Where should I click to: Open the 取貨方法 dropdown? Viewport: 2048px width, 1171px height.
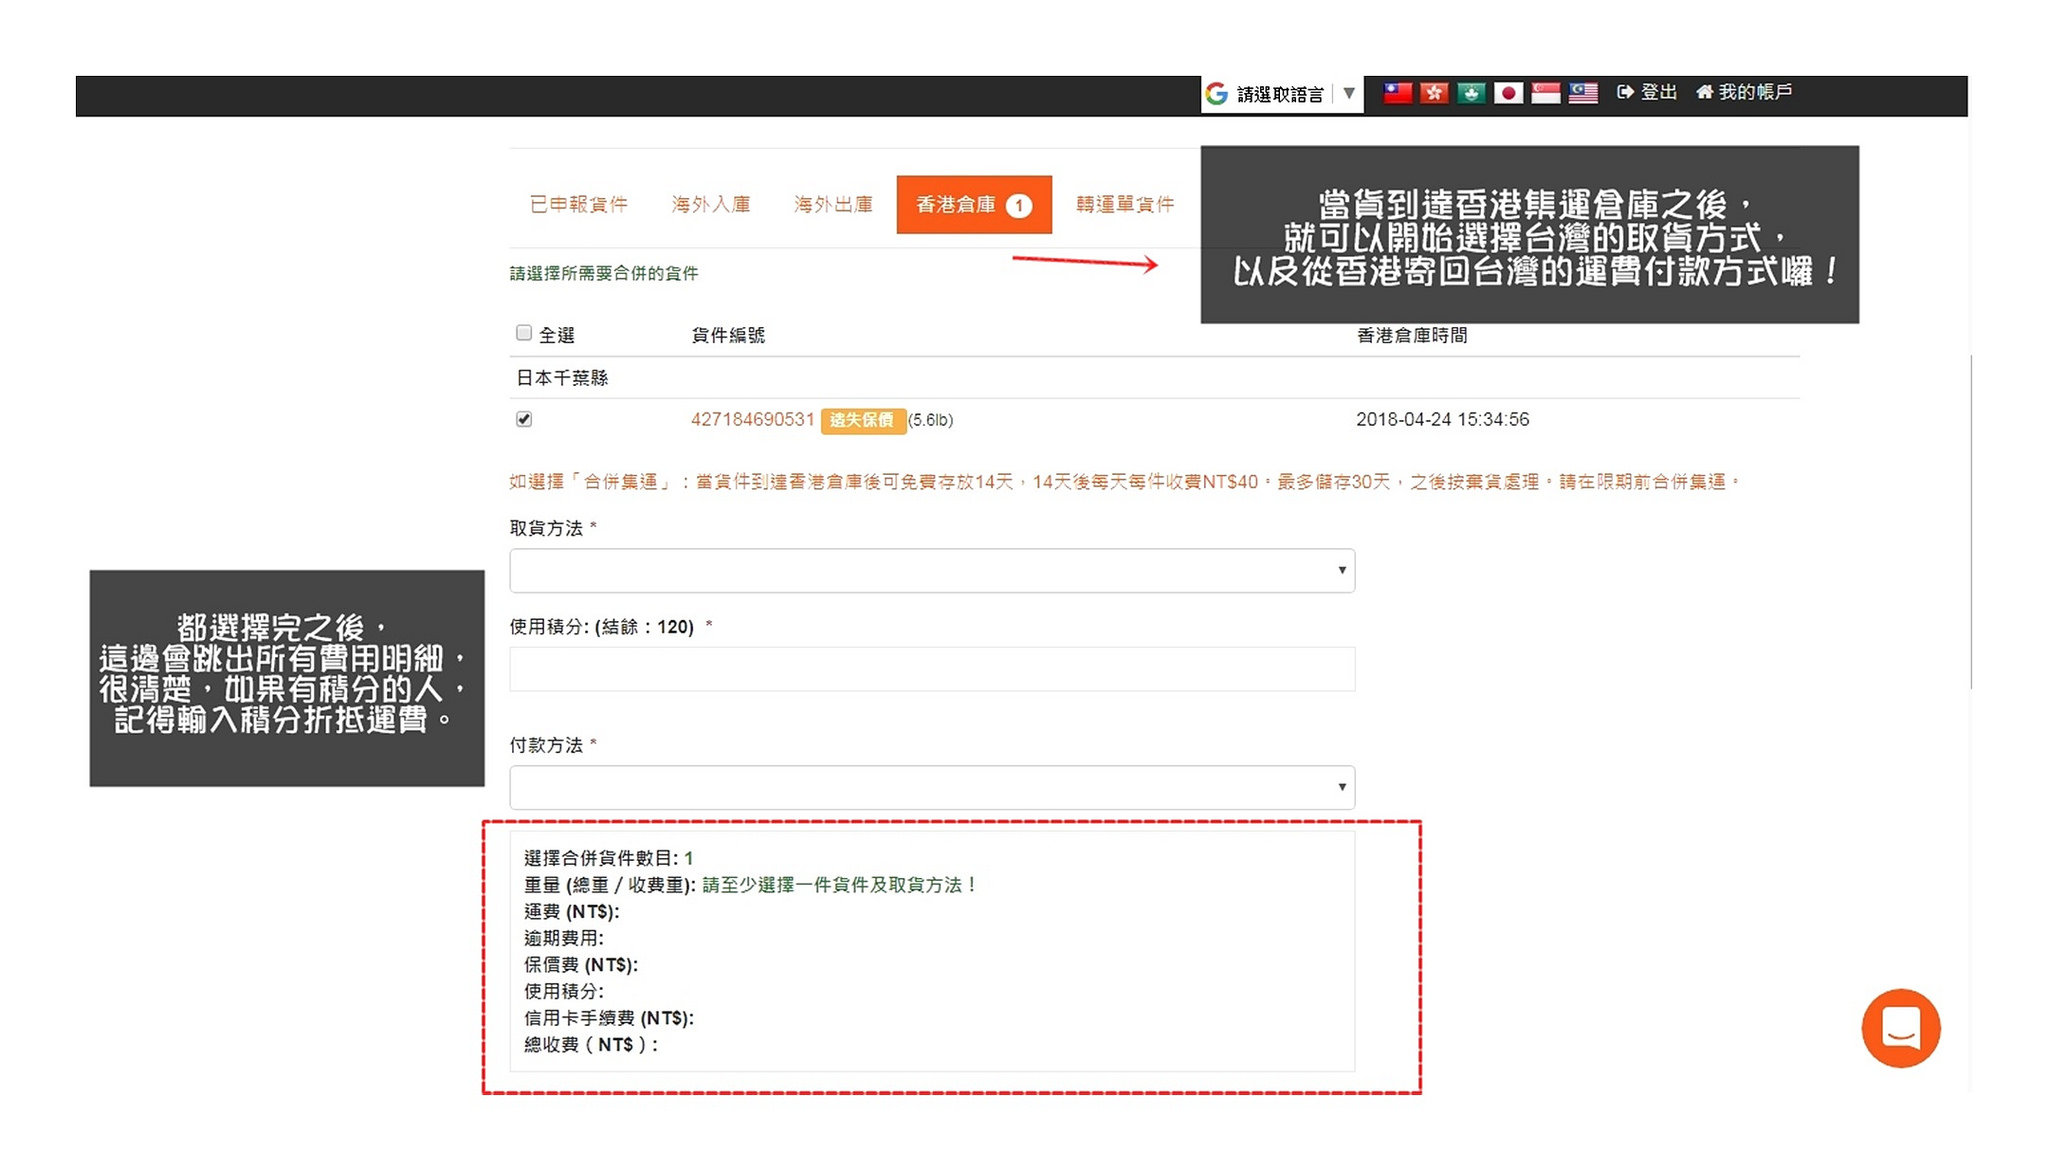tap(932, 570)
